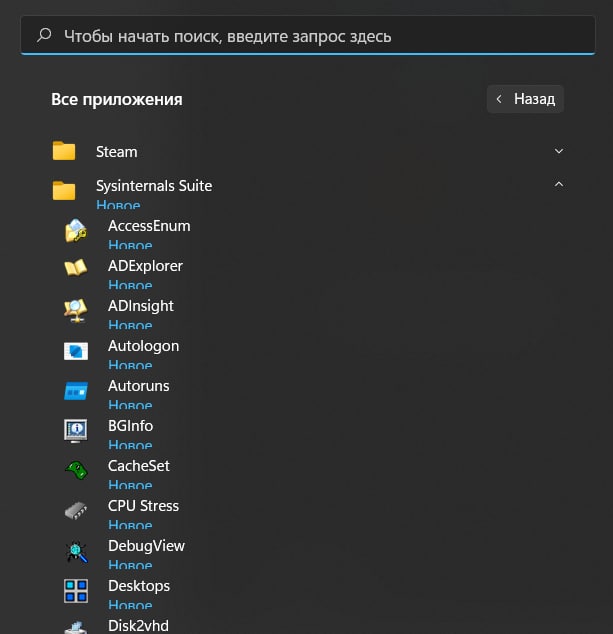Image resolution: width=613 pixels, height=634 pixels.
Task: Choose the ADInsight list entry
Action: 141,306
